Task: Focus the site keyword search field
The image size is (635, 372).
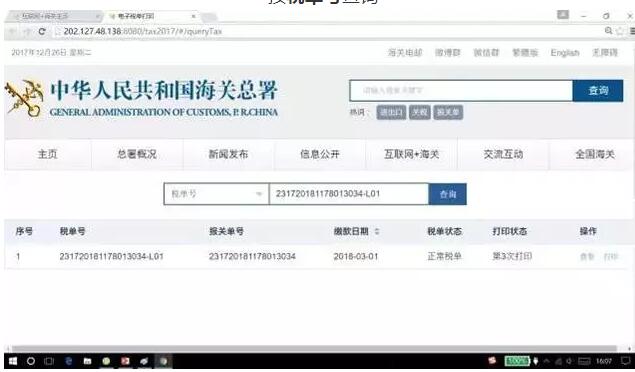Action: coord(461,91)
